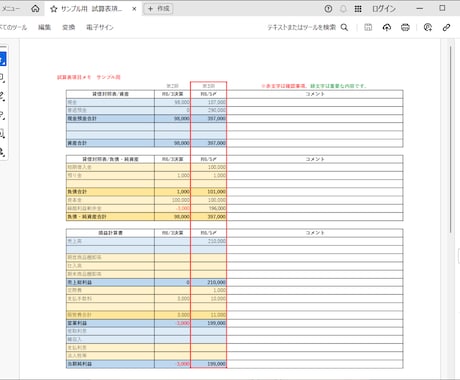Open the help question mark icon
This screenshot has width=460, height=380.
pyautogui.click(x=328, y=9)
